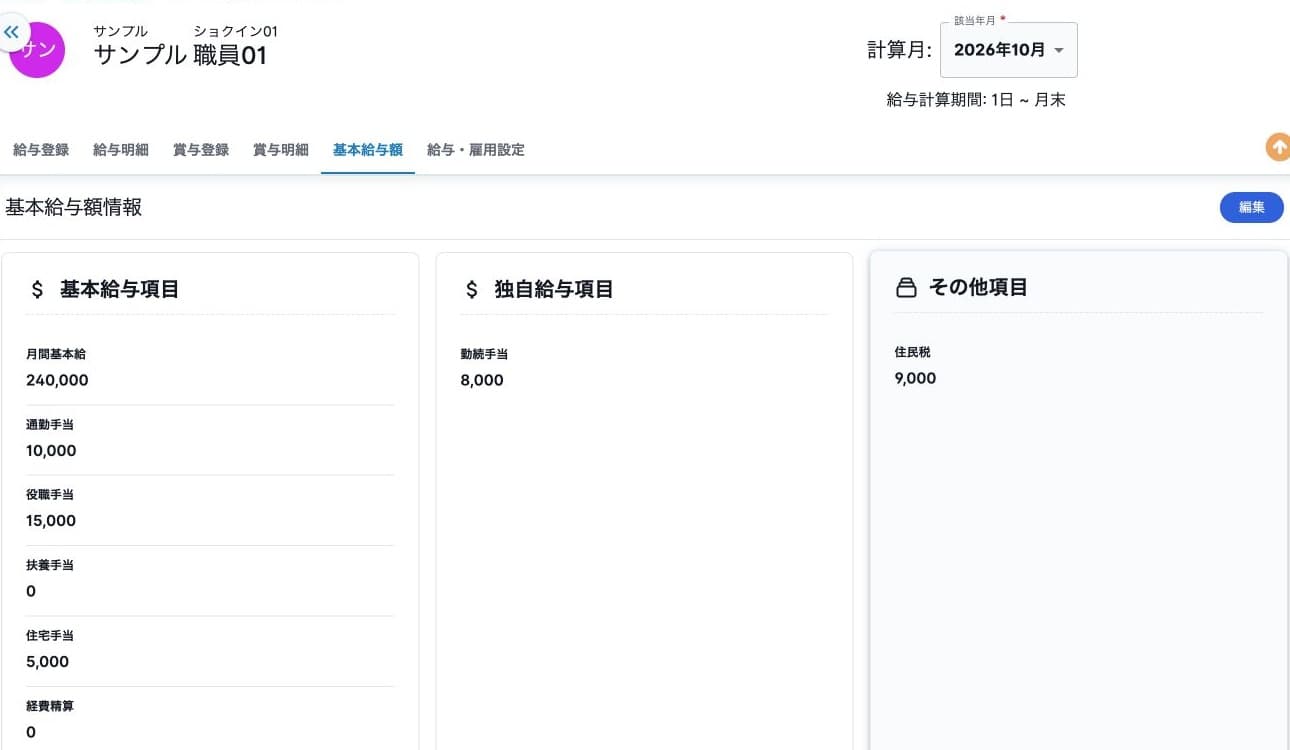The image size is (1290, 750).
Task: Click the icon beside その他項目
Action: [x=906, y=288]
